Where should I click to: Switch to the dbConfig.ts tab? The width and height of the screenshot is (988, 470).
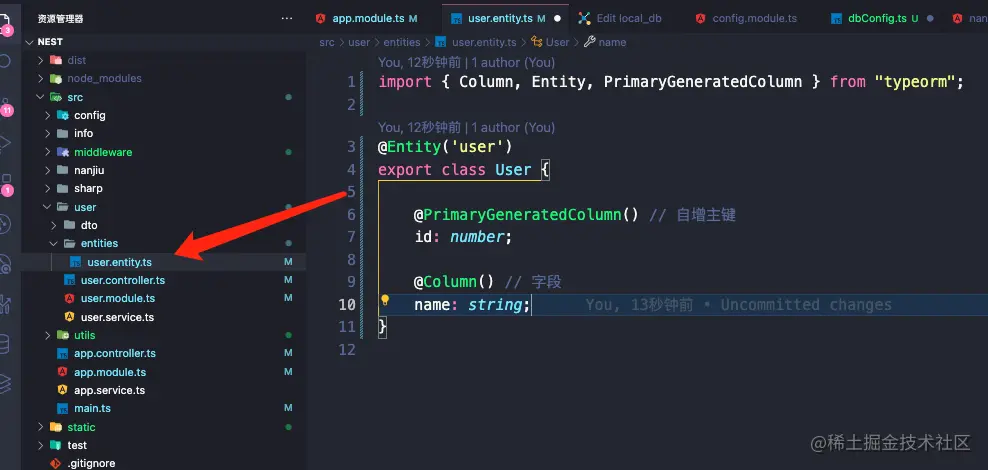coord(882,18)
